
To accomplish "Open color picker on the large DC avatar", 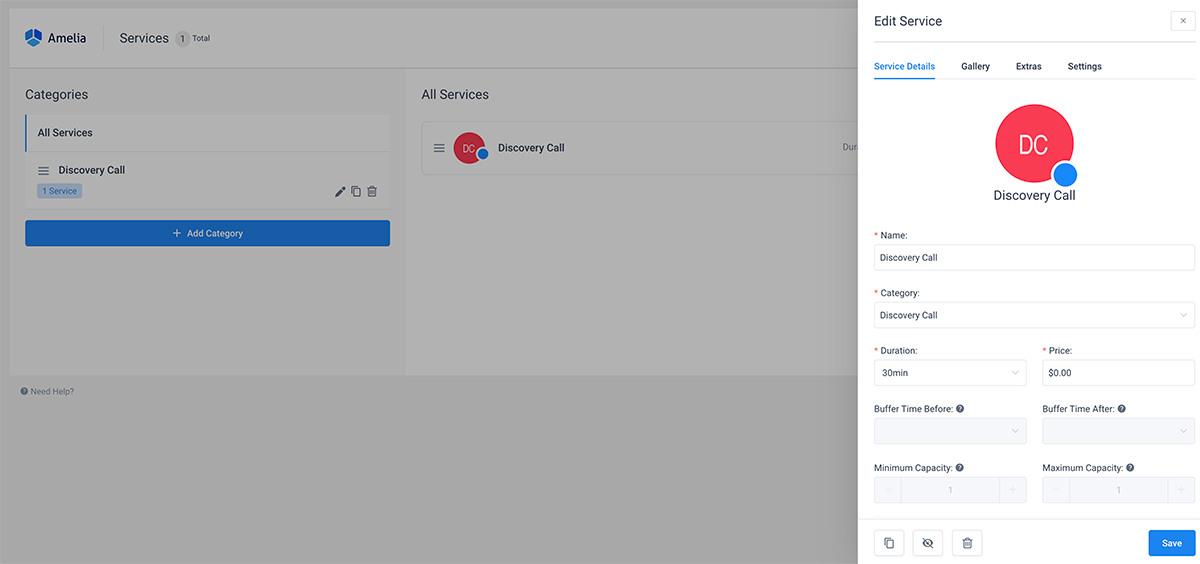I will pos(1065,174).
